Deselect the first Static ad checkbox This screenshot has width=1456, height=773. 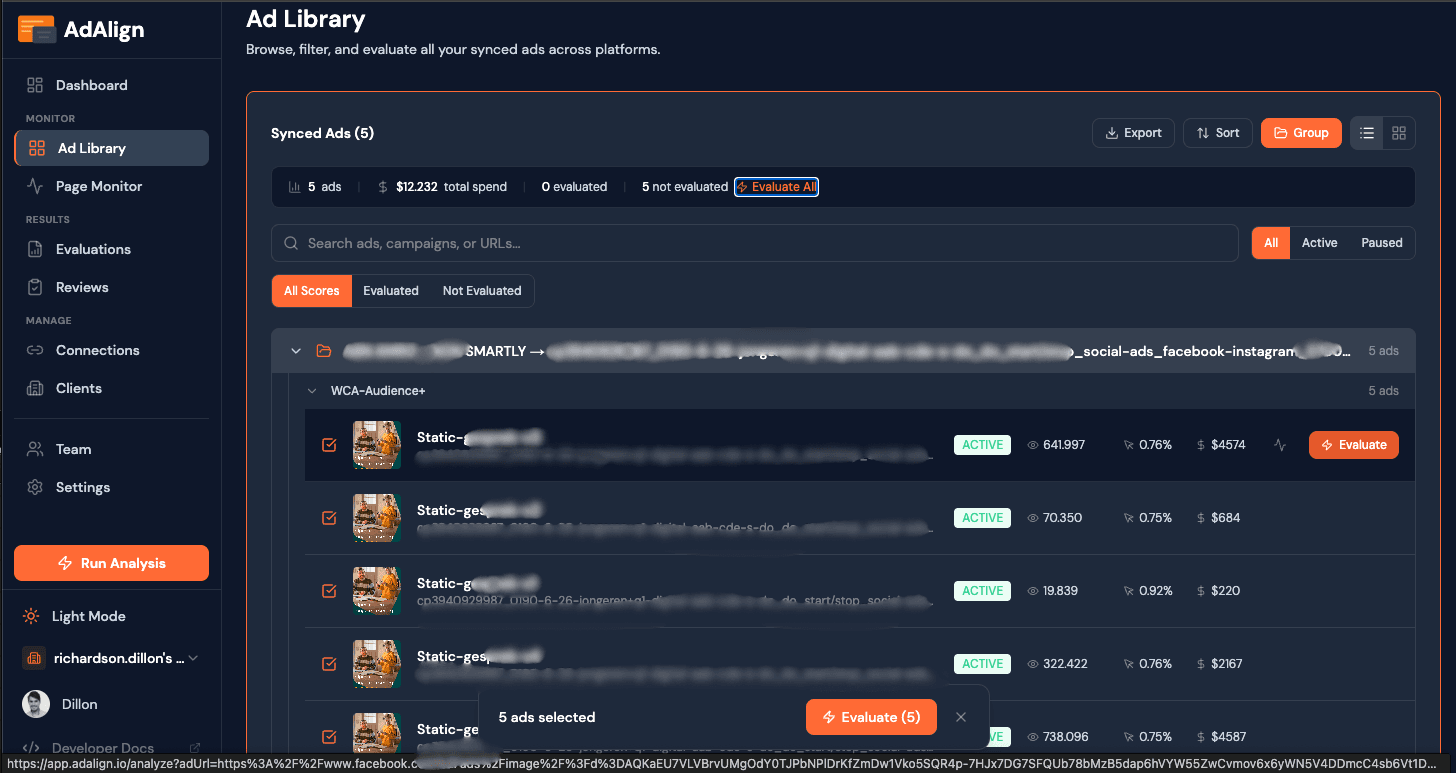tap(329, 445)
